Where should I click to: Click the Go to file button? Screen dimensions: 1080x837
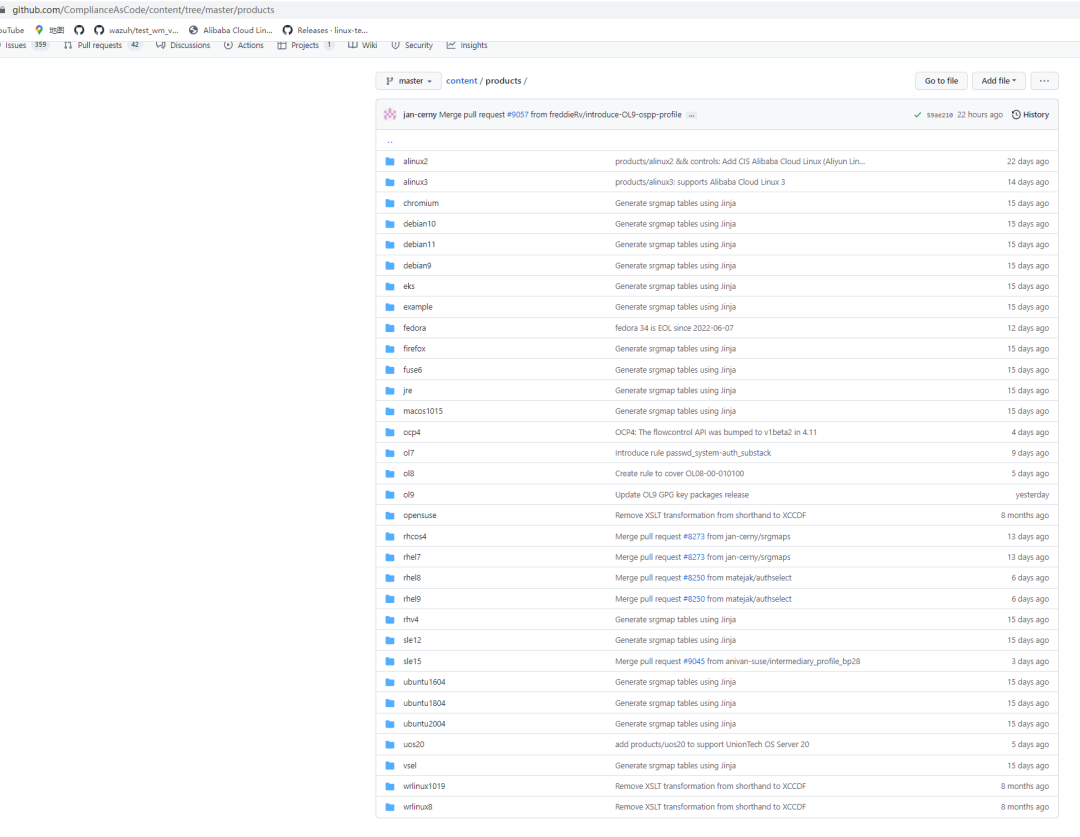pos(941,81)
